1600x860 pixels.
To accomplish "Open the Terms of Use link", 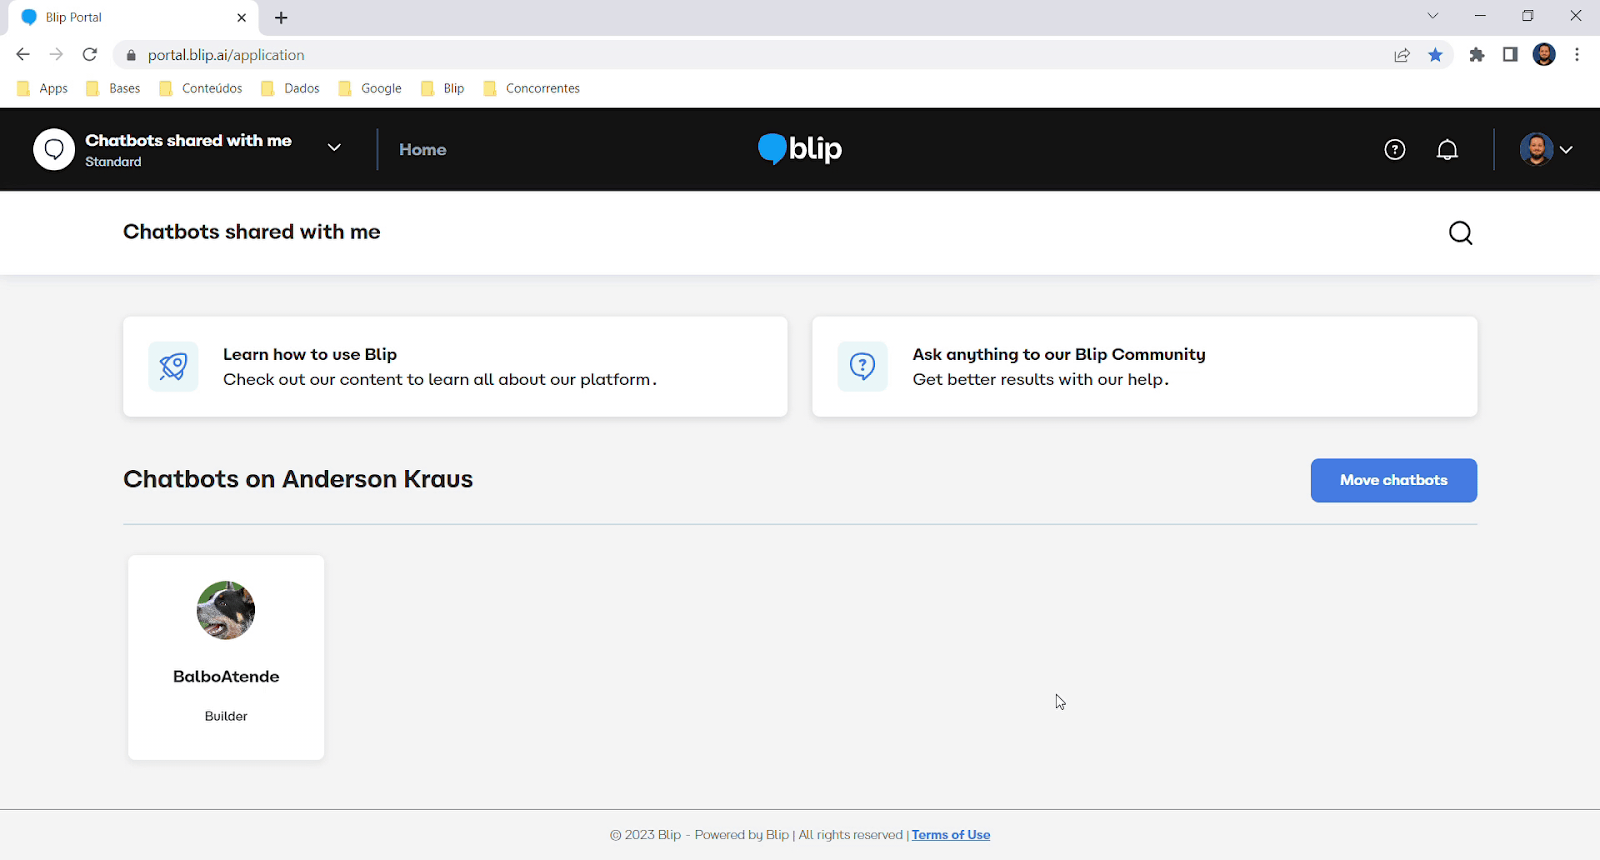I will point(950,835).
